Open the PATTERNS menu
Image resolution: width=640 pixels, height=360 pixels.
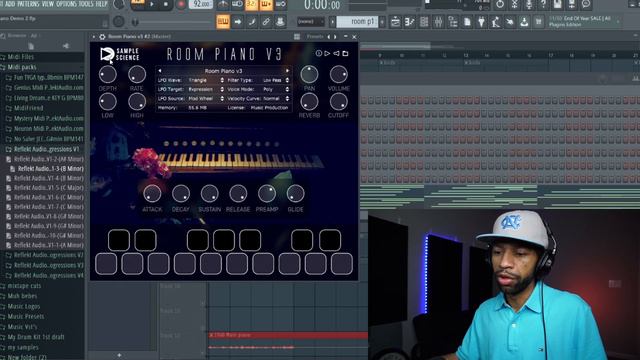[28, 4]
